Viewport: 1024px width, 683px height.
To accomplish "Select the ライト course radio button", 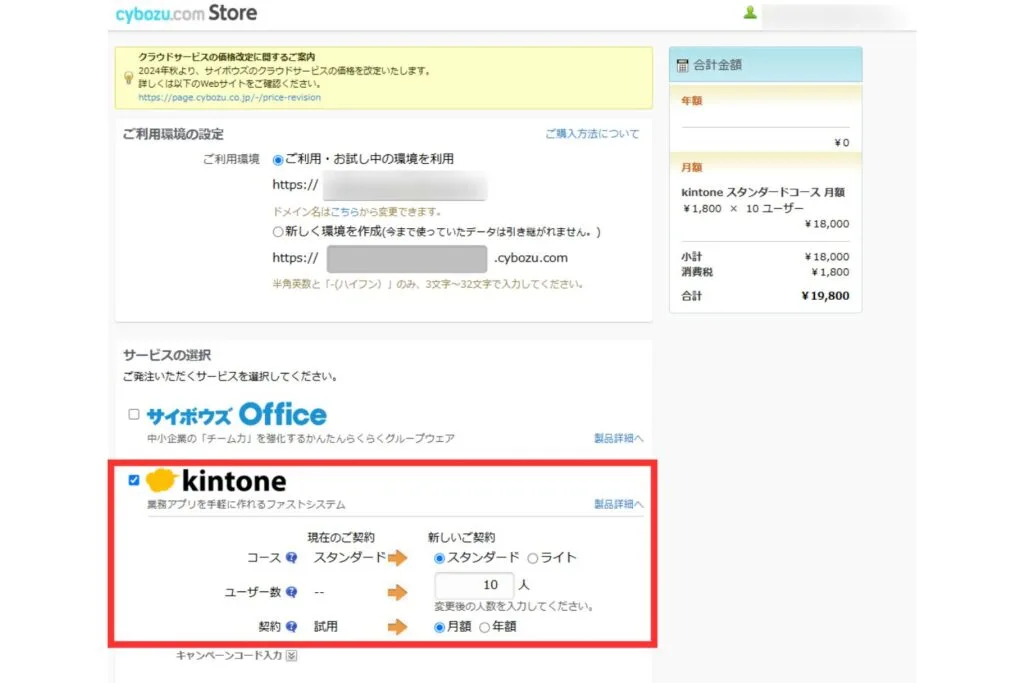I will (x=532, y=558).
